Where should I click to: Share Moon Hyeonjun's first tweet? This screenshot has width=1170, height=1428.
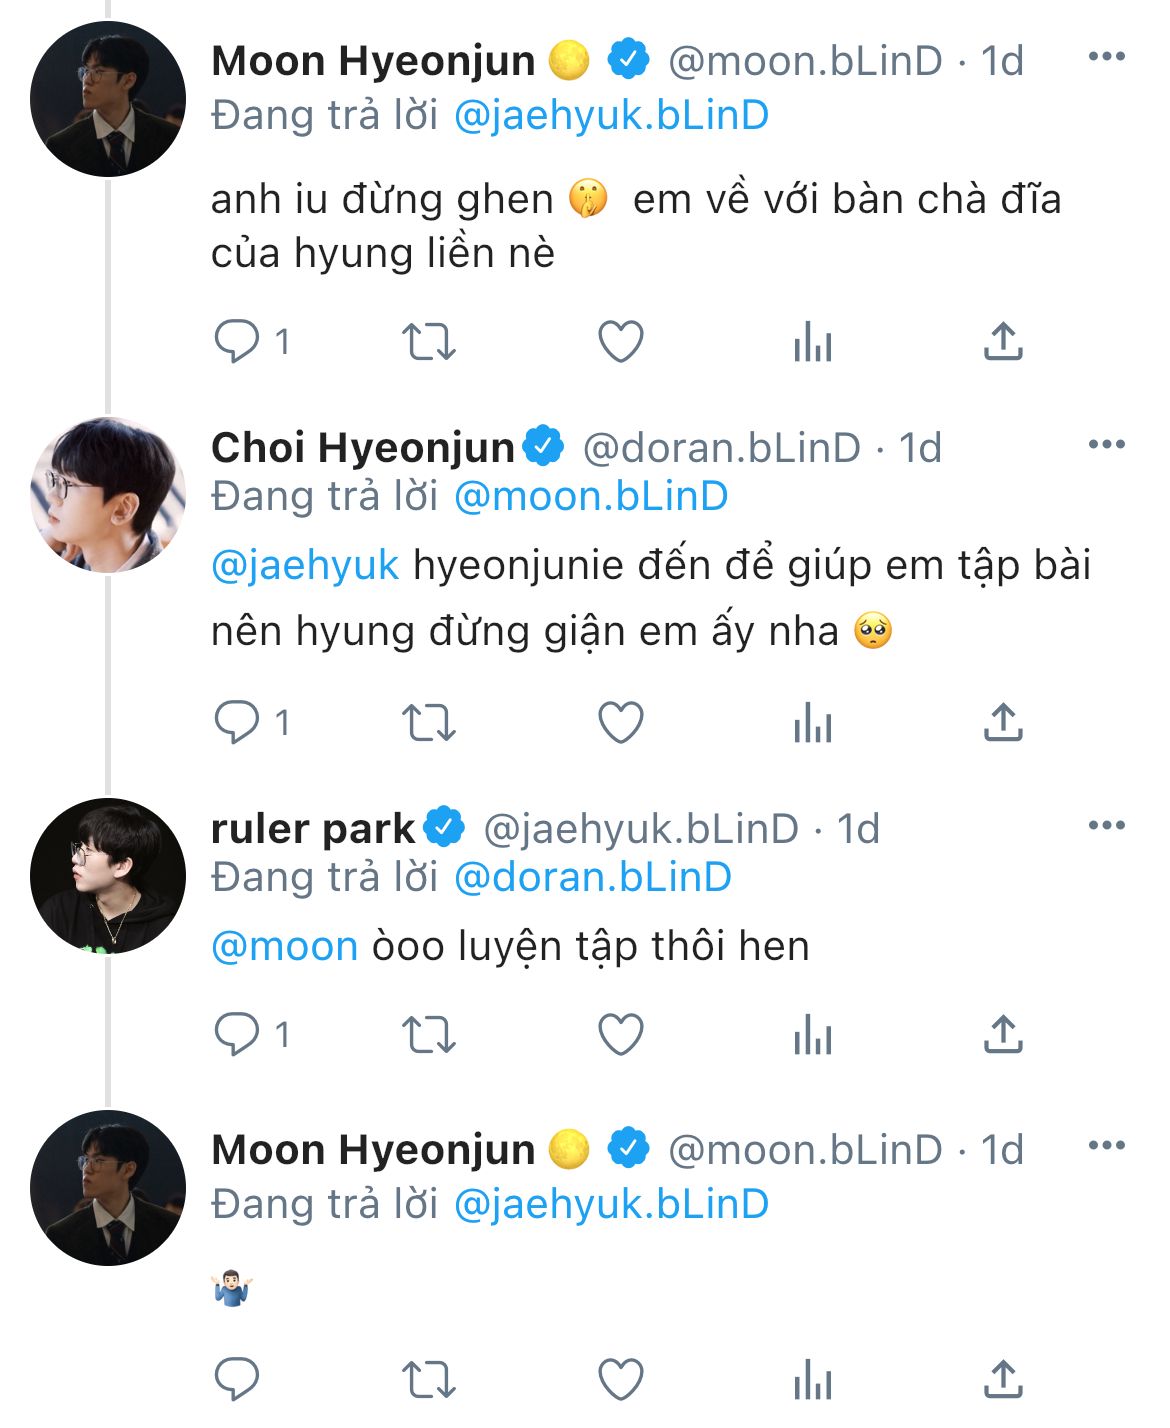pyautogui.click(x=1003, y=342)
